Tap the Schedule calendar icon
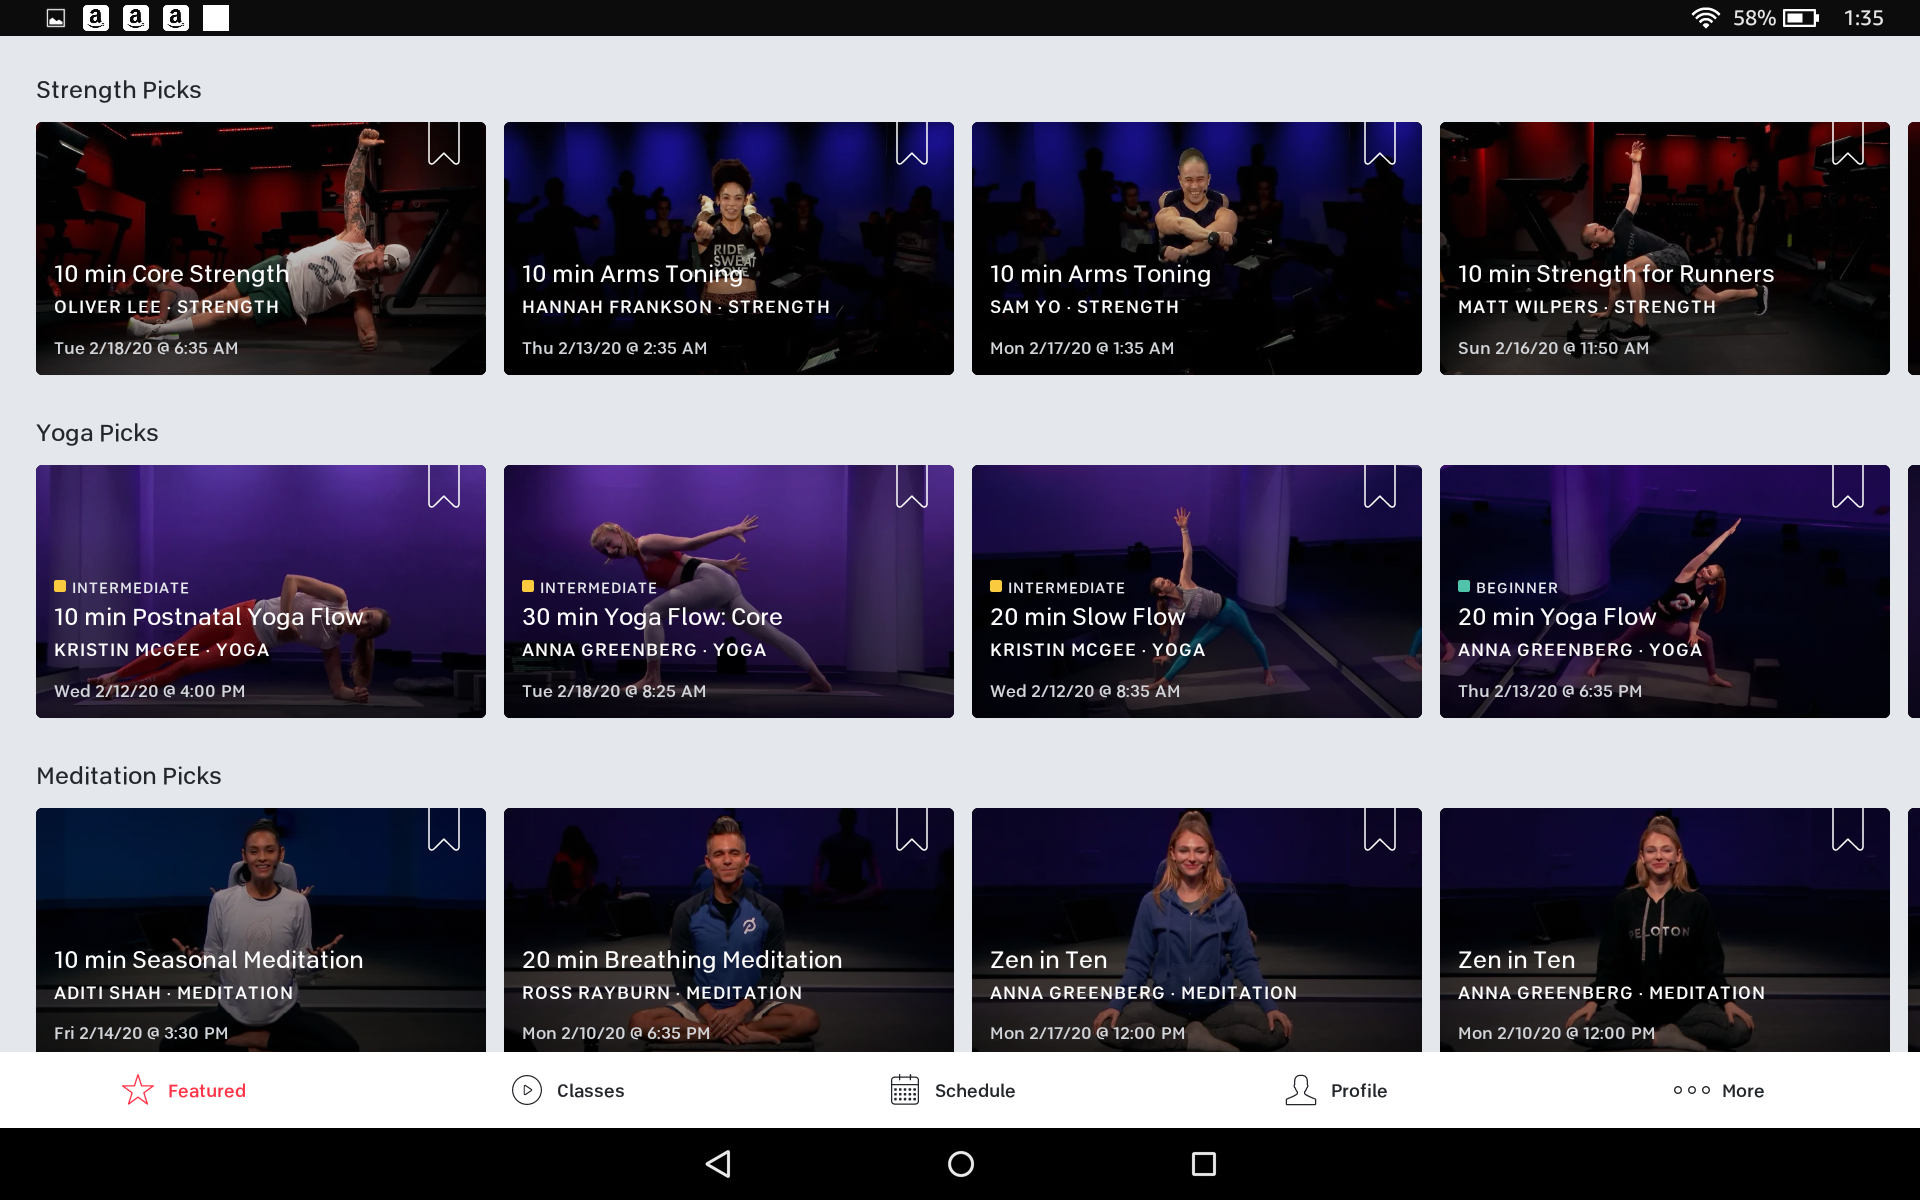The height and width of the screenshot is (1200, 1920). click(905, 1090)
